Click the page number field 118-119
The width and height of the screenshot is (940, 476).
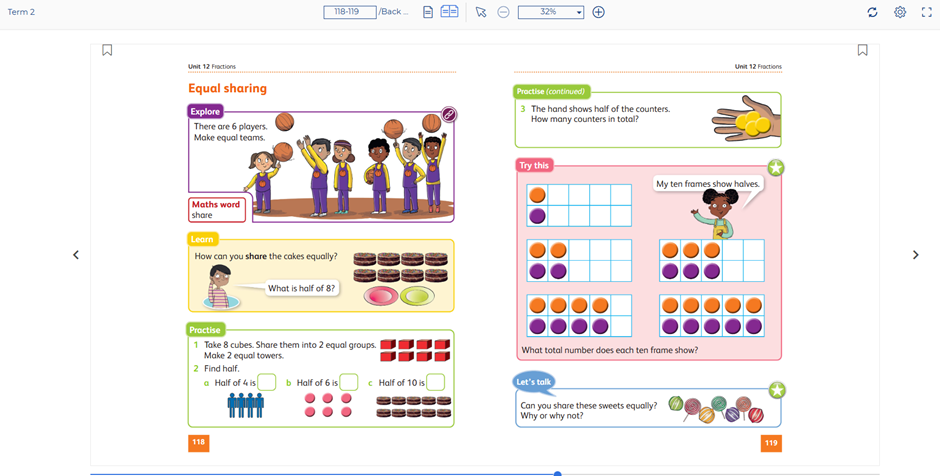(x=349, y=12)
